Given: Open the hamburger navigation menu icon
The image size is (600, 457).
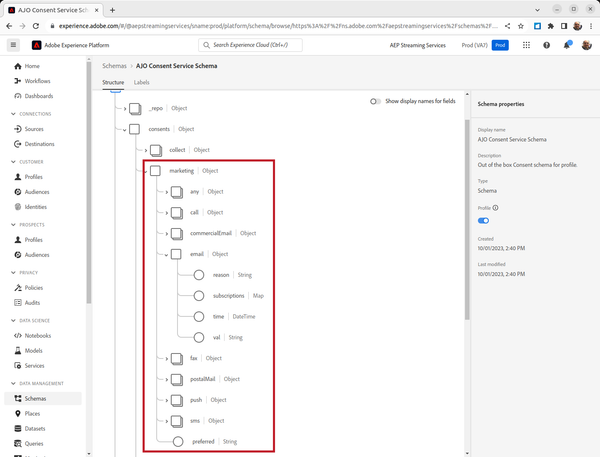Looking at the screenshot, I should (13, 45).
